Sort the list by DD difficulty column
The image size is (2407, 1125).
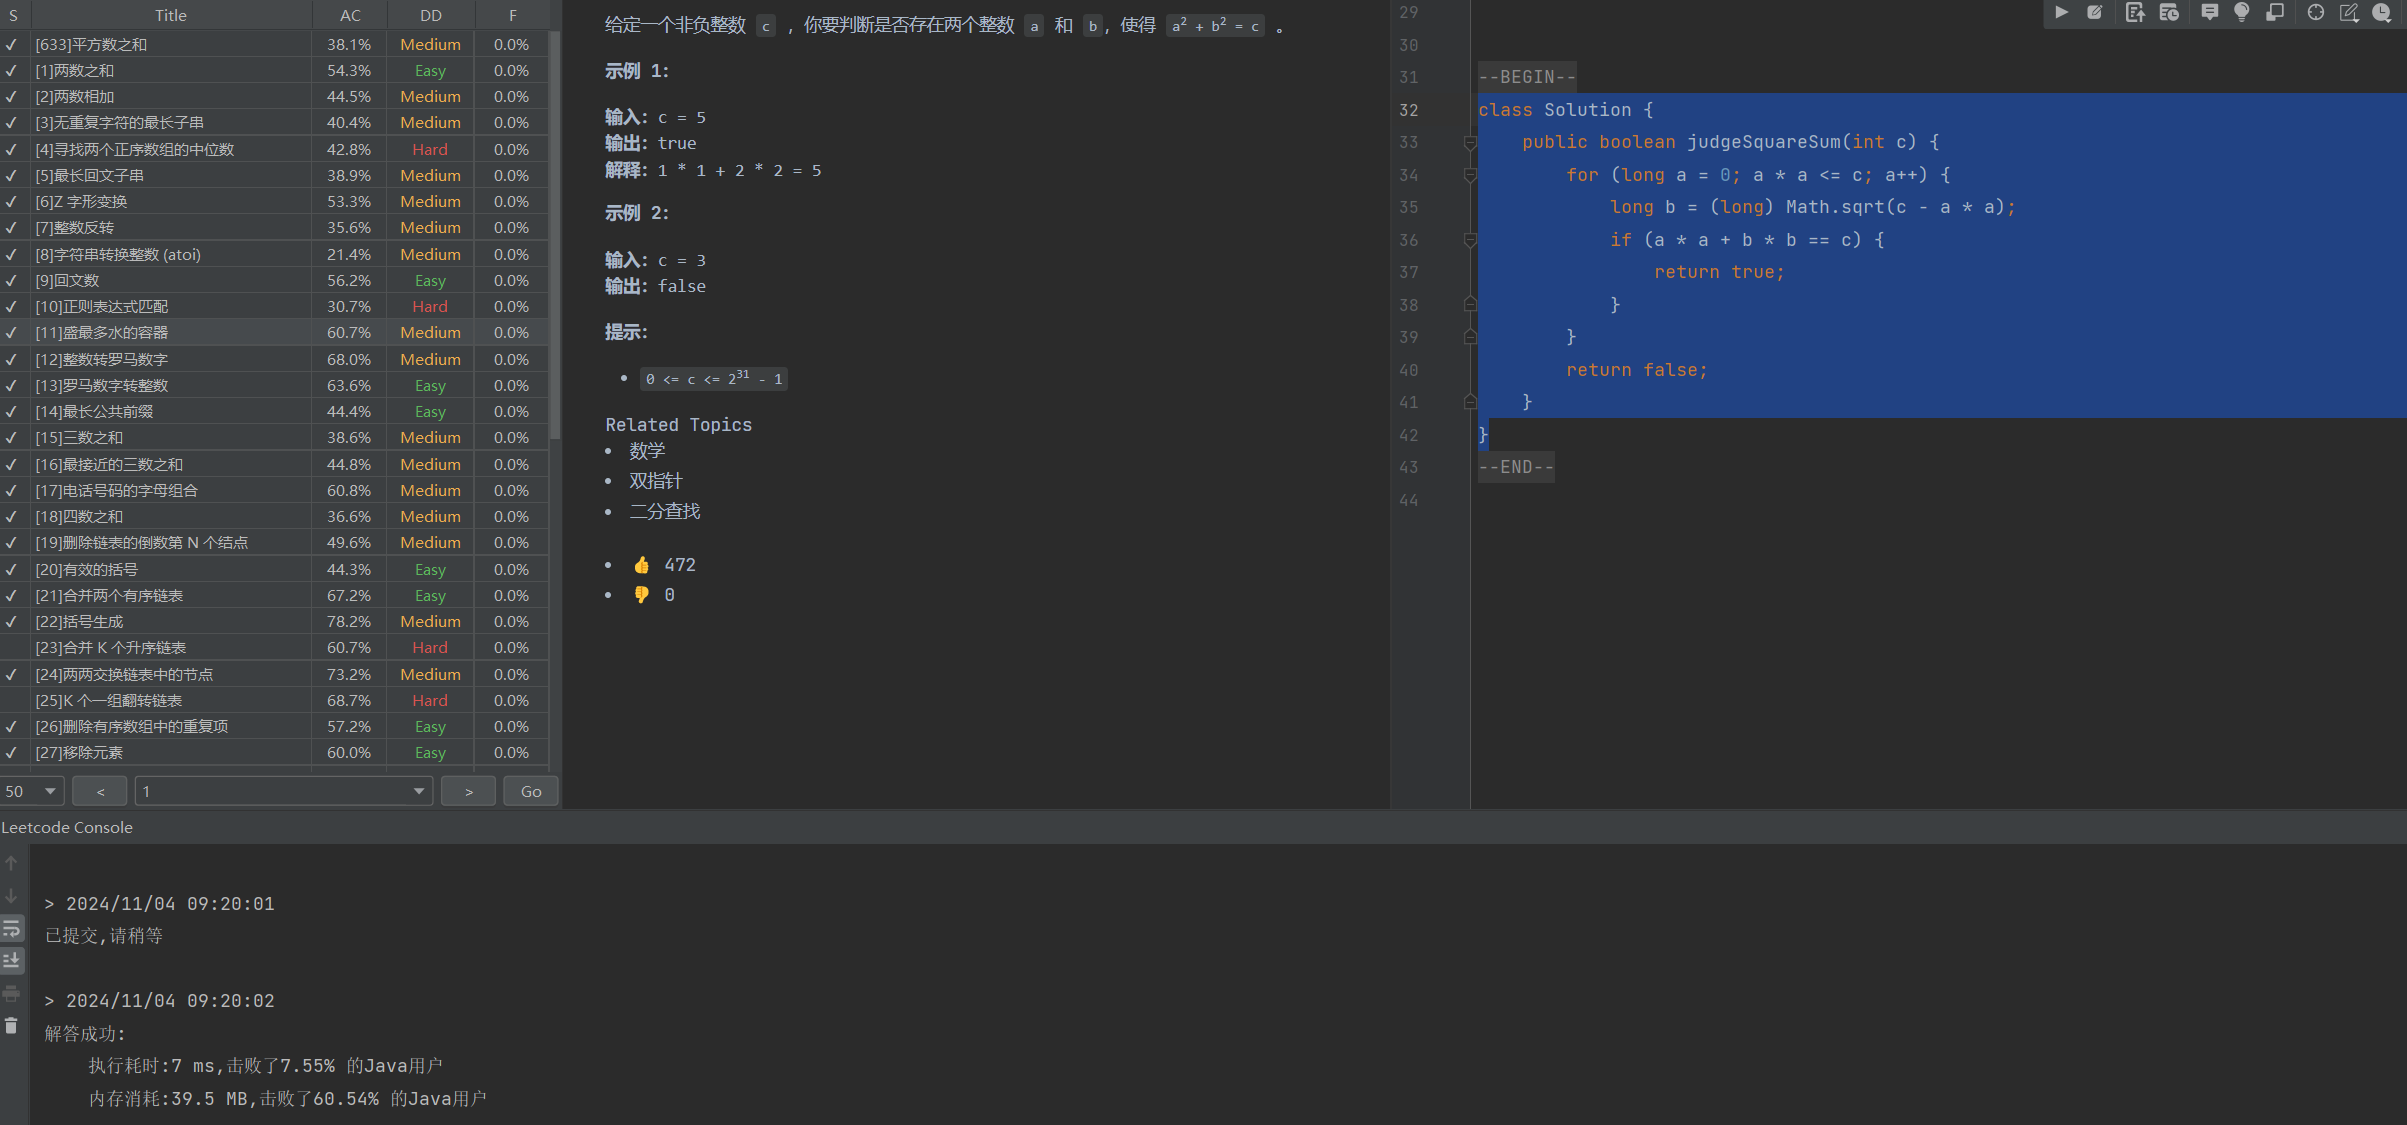pos(431,15)
